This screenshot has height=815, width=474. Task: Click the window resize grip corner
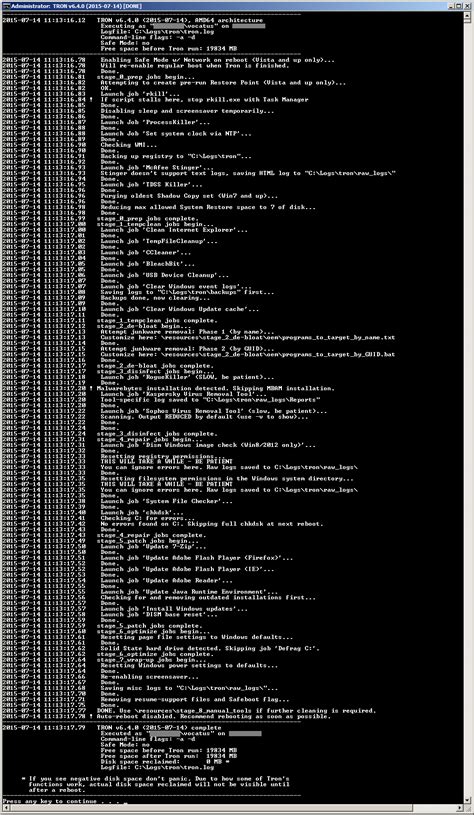click(468, 808)
